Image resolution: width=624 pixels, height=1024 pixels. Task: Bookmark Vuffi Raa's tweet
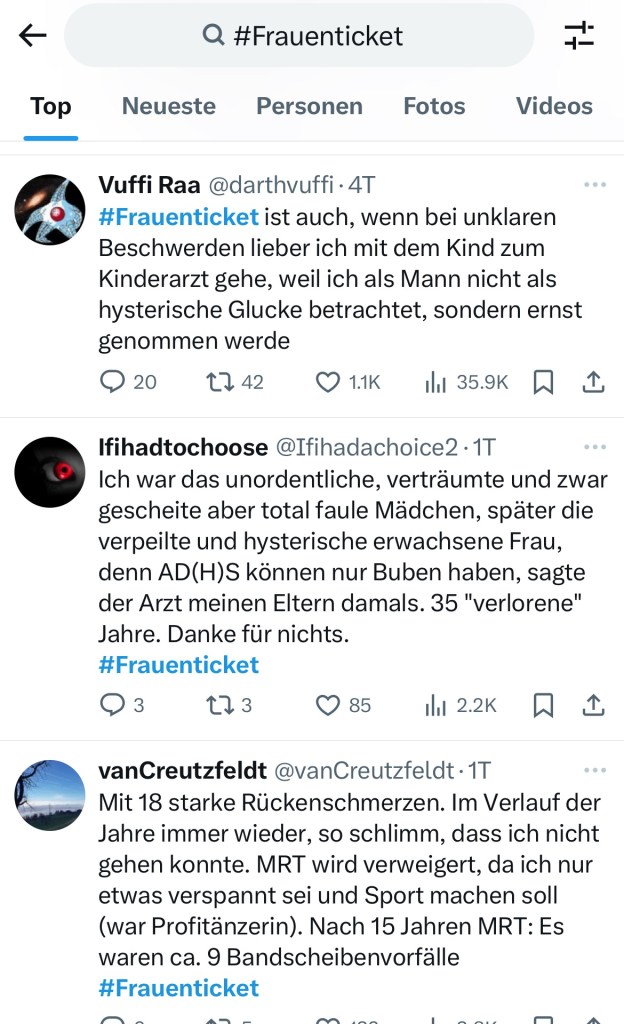[x=543, y=381]
